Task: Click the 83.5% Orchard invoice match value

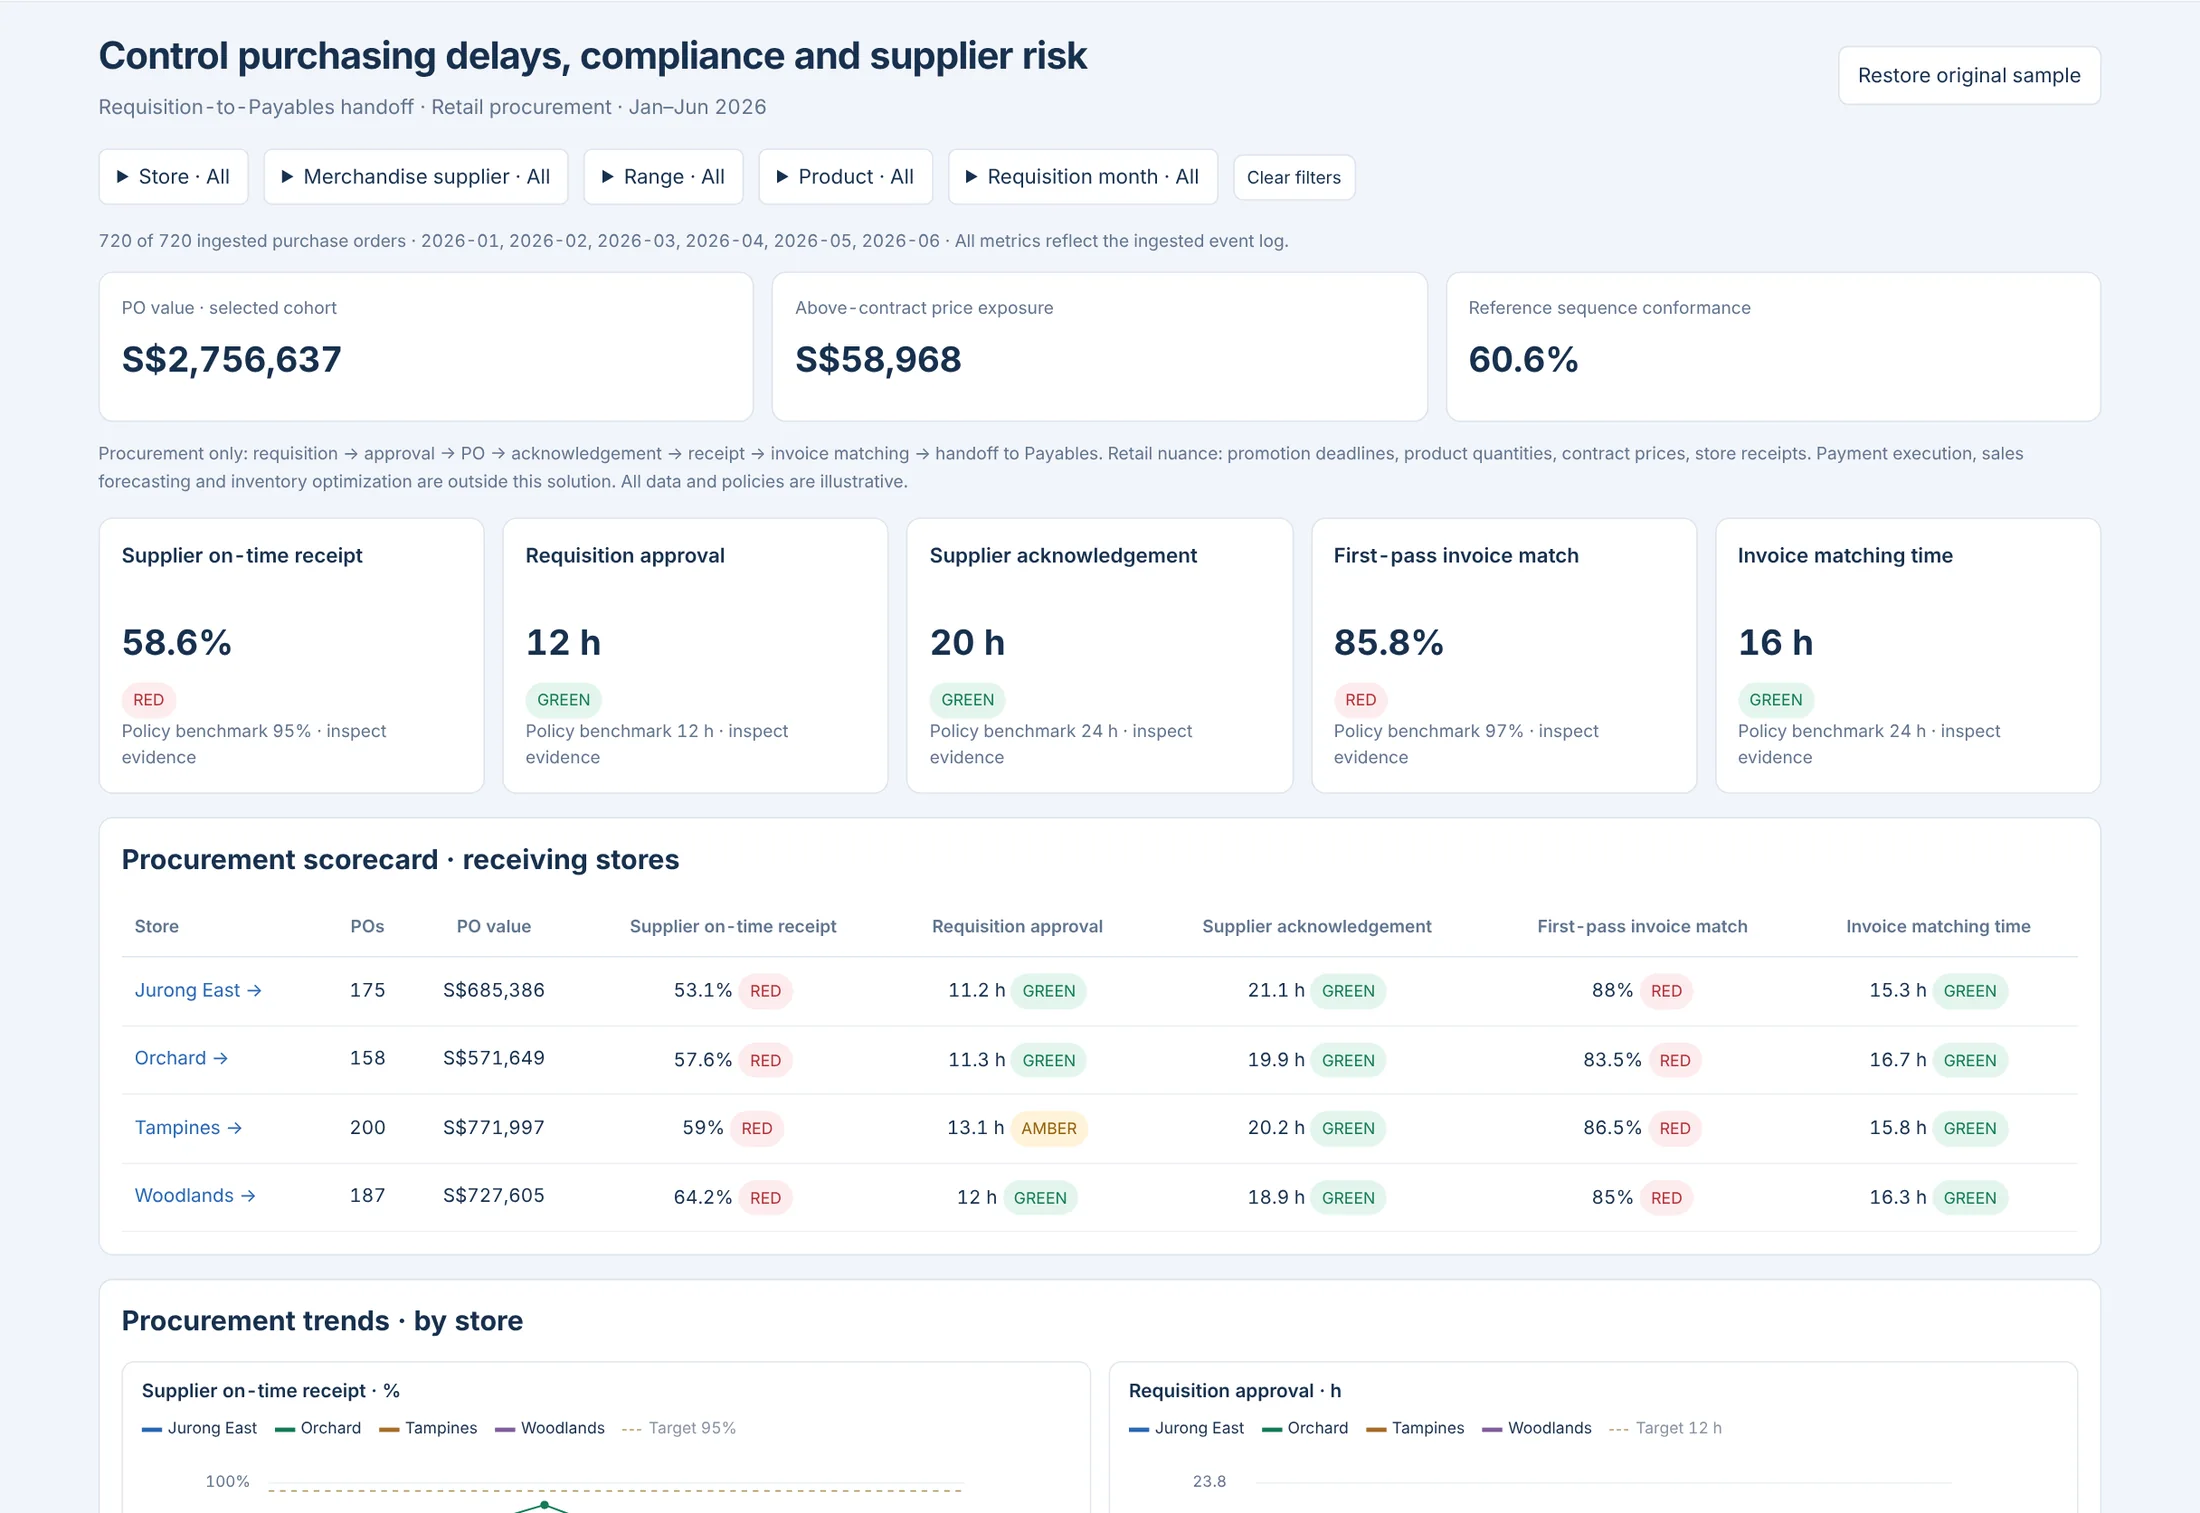Action: pyautogui.click(x=1612, y=1059)
